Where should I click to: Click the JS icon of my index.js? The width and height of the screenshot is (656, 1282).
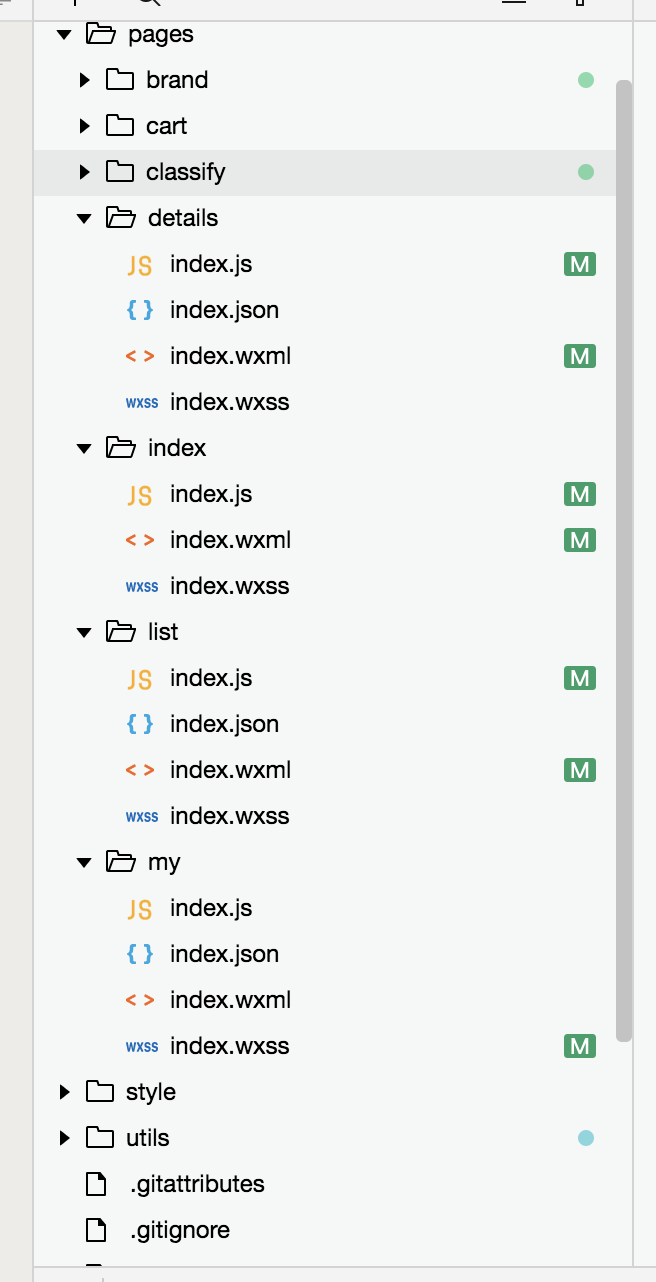click(140, 909)
